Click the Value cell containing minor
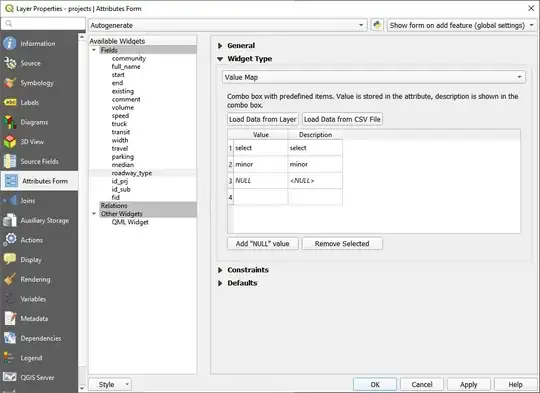Image resolution: width=540 pixels, height=393 pixels. point(260,164)
